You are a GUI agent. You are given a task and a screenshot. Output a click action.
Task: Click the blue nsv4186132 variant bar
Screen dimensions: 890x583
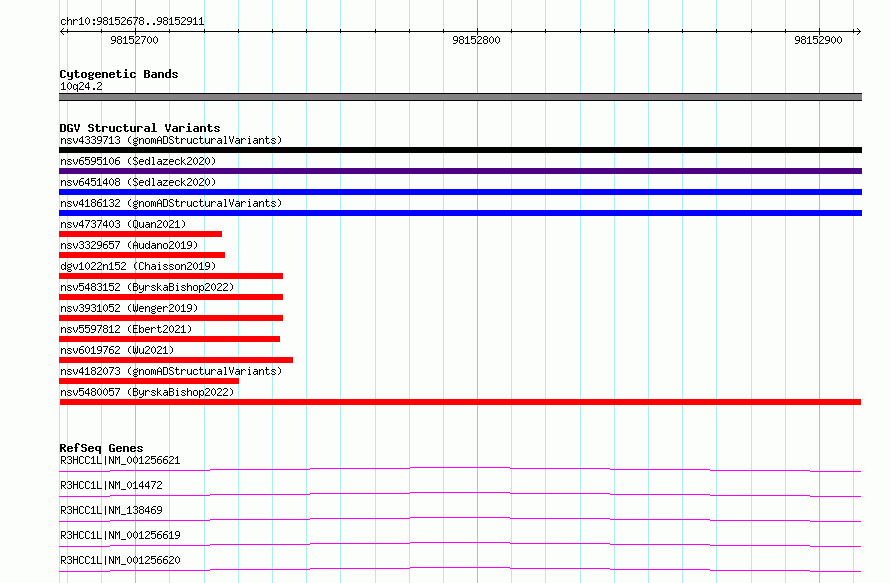(460, 213)
